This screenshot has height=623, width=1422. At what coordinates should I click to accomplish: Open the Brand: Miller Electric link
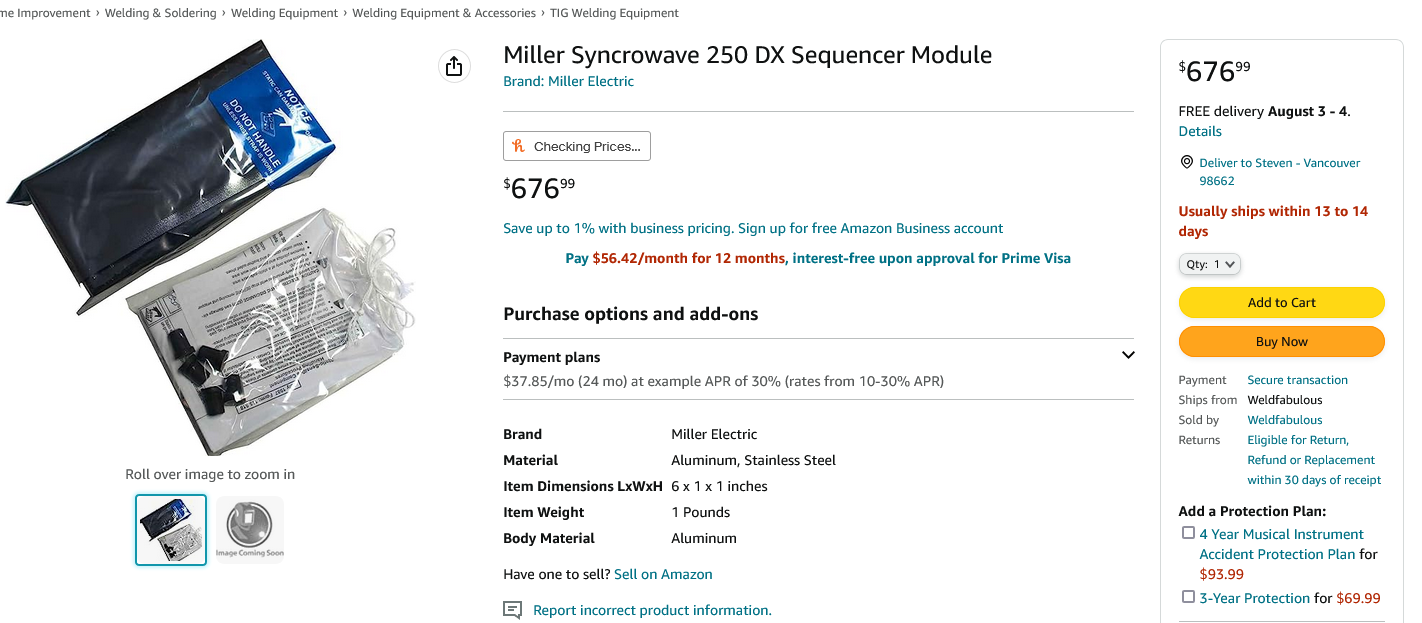568,81
